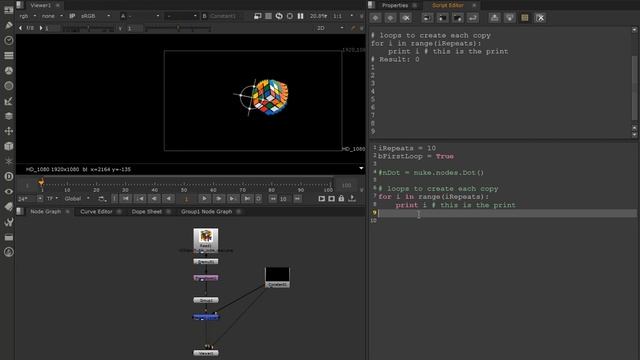640x360 pixels.
Task: Toggle region of interest in Viewer toolbar
Action: tap(289, 16)
